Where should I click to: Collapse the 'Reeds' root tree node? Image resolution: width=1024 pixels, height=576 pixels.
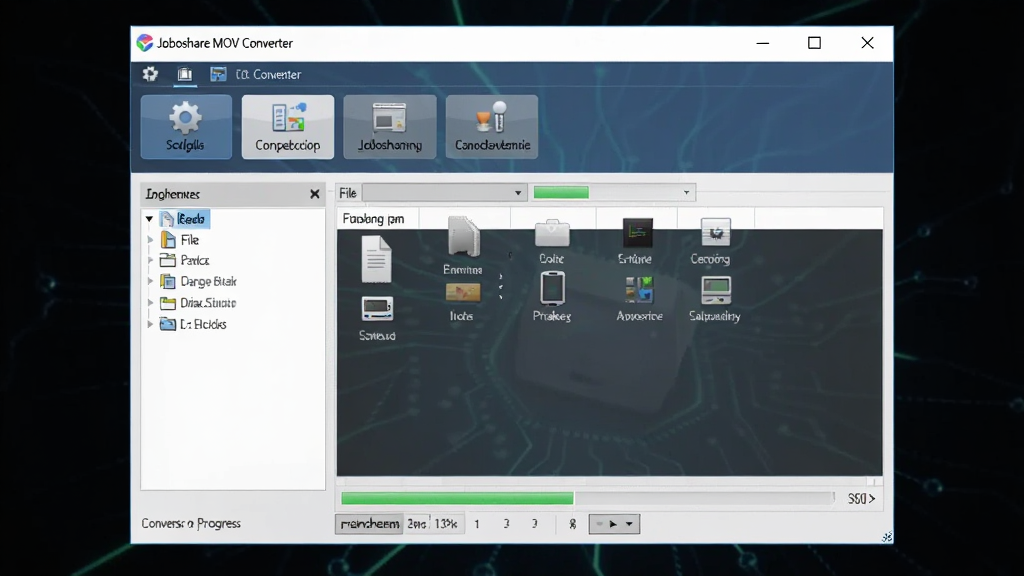tap(150, 219)
